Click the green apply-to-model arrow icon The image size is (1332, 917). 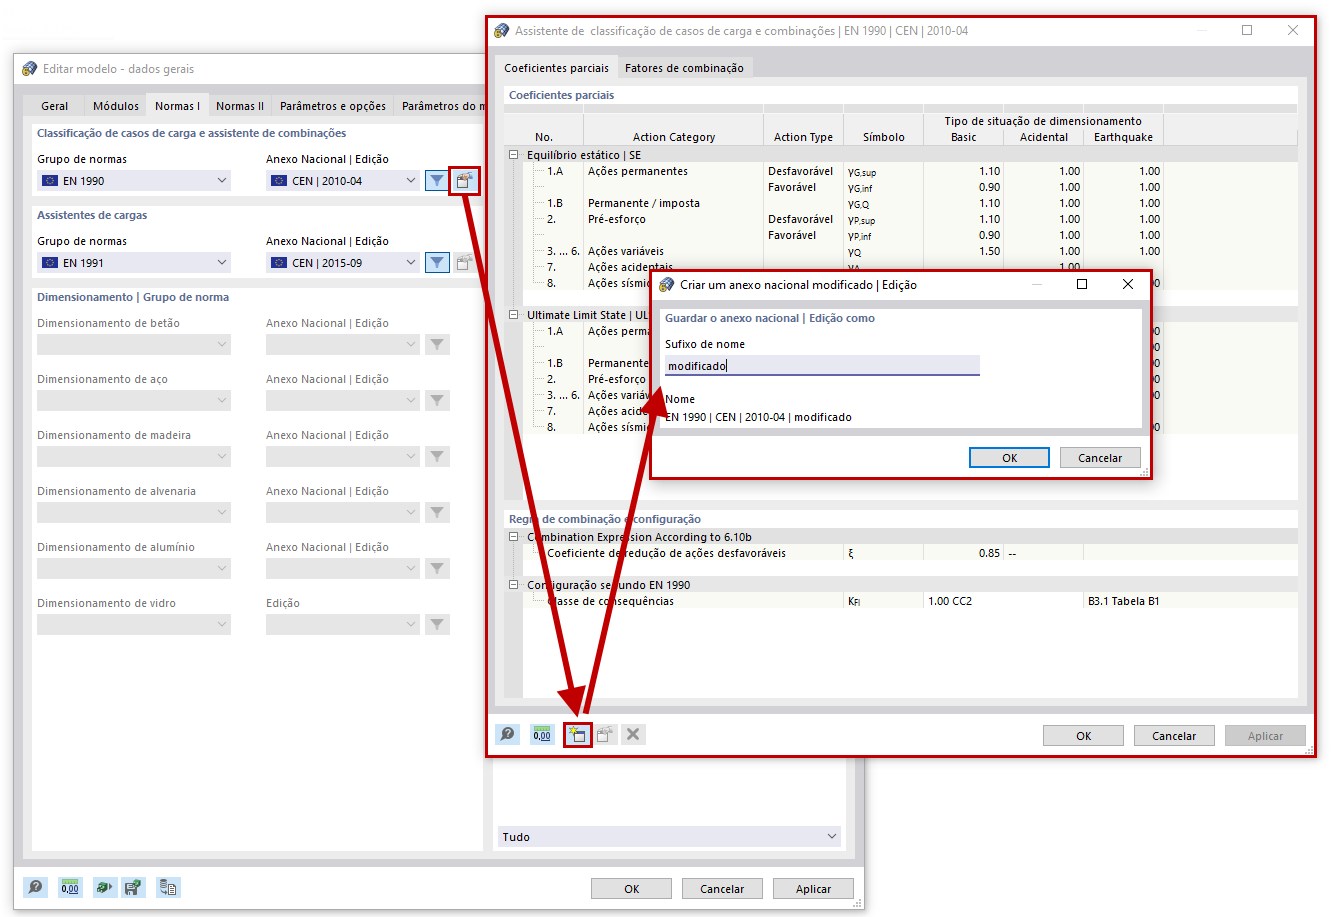pyautogui.click(x=103, y=887)
